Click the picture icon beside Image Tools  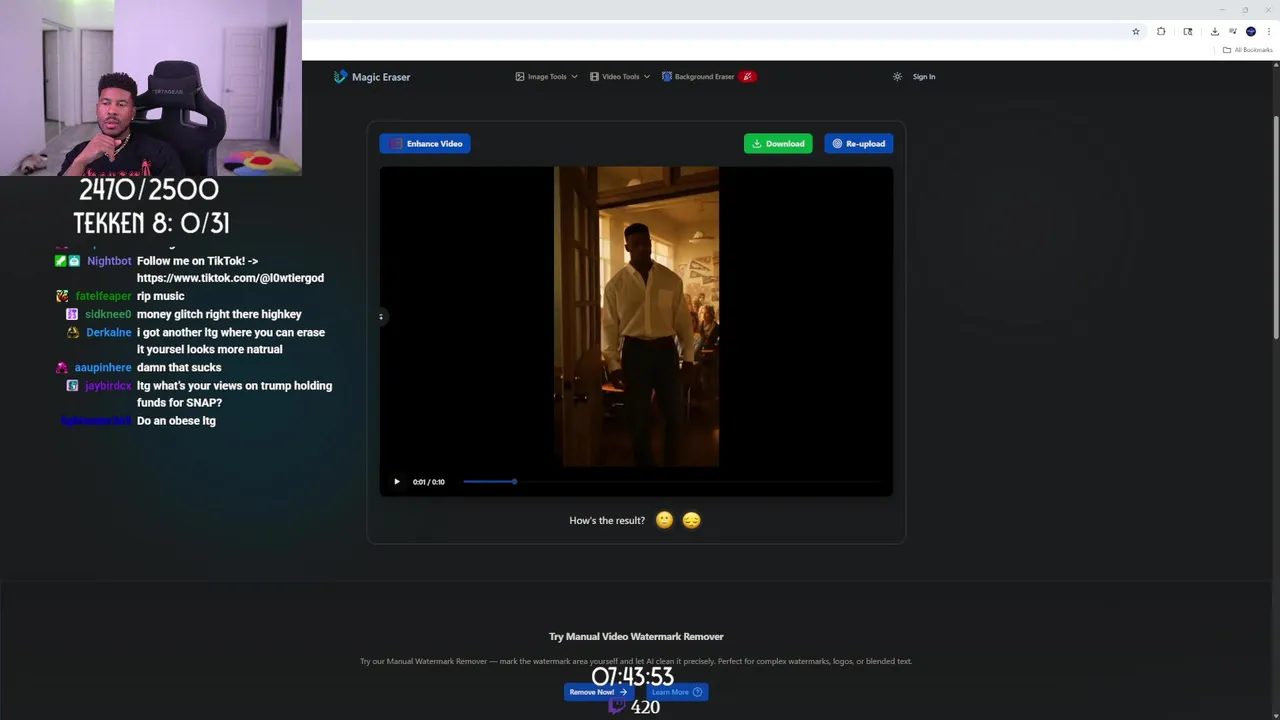(x=520, y=77)
